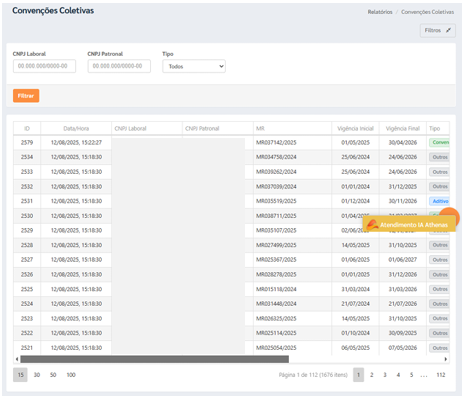Viewport: 465px width, 398px height.
Task: Click the CNPJ Patronal column header
Action: tap(218, 128)
